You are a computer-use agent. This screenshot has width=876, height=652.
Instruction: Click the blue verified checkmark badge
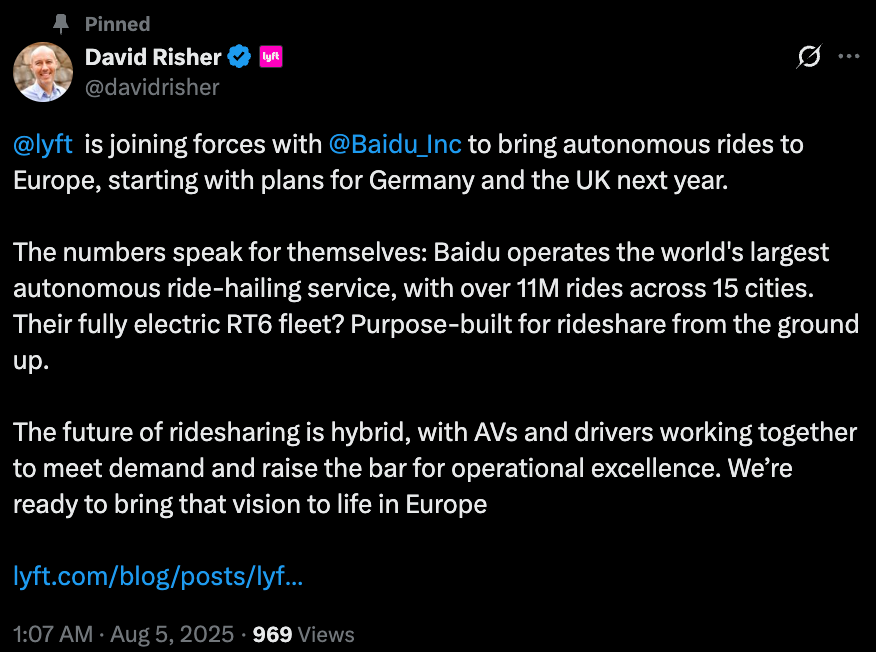click(239, 57)
